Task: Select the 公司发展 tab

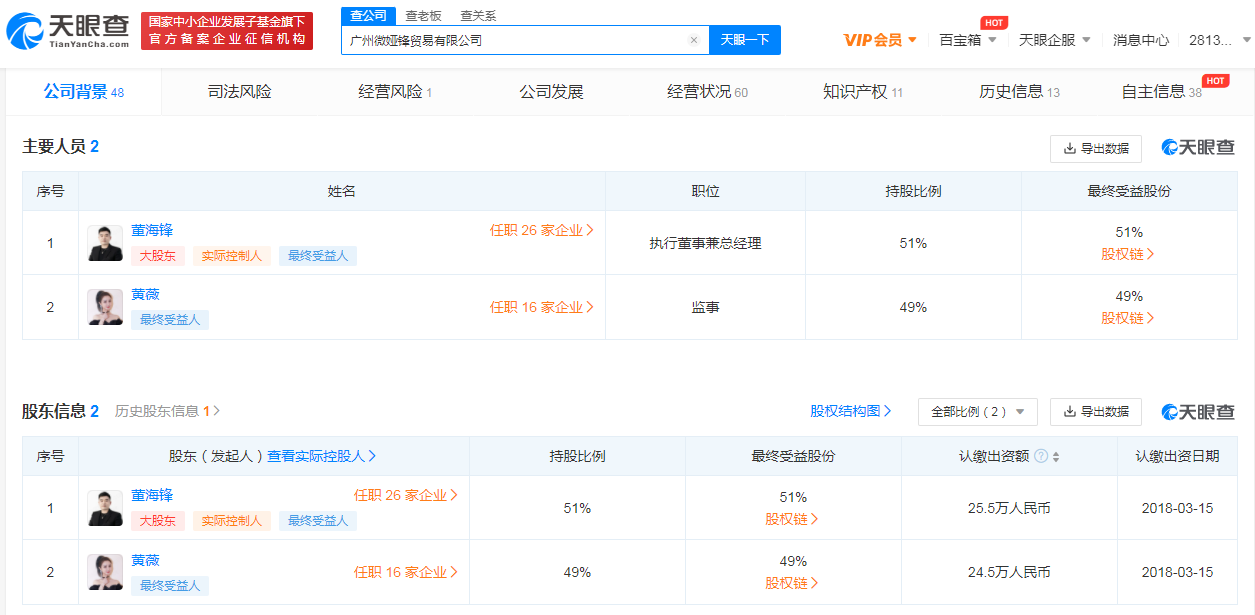Action: coord(551,92)
